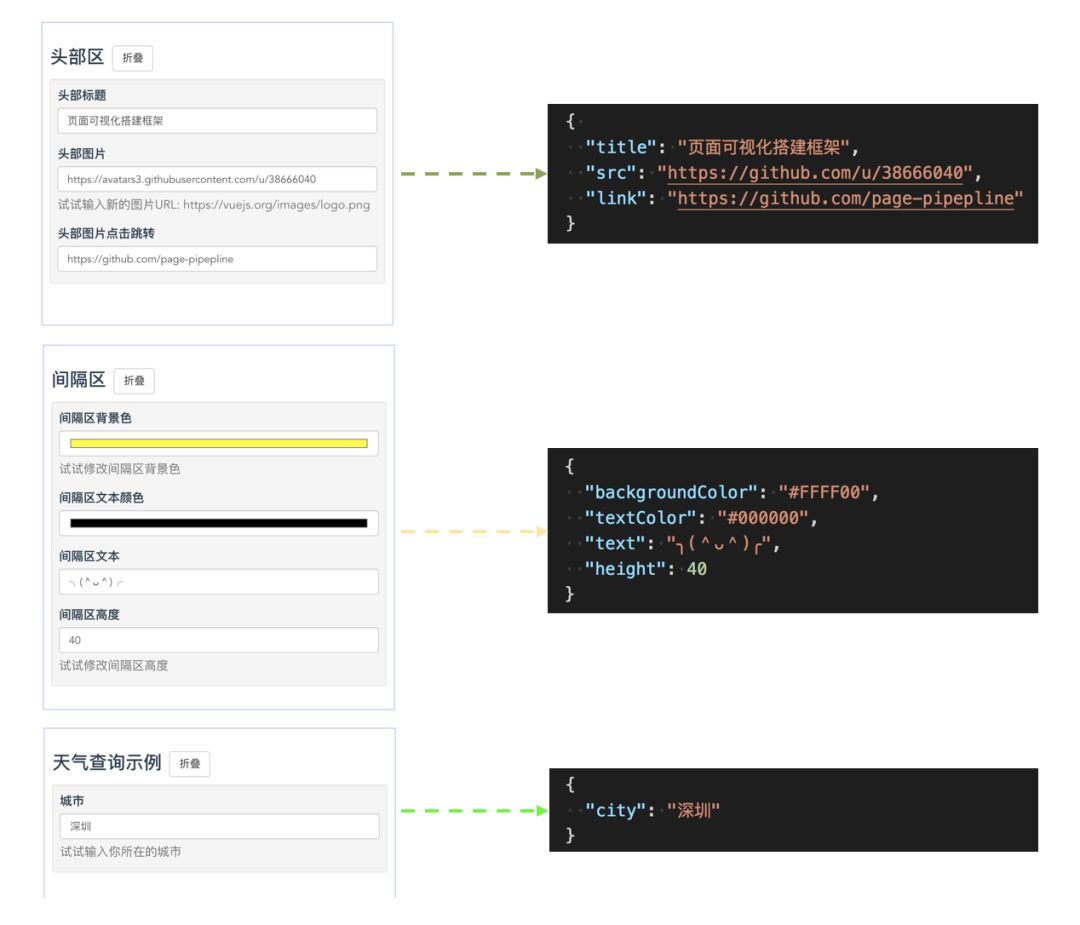Select the 头部图片点击跳转 link input

point(217,259)
